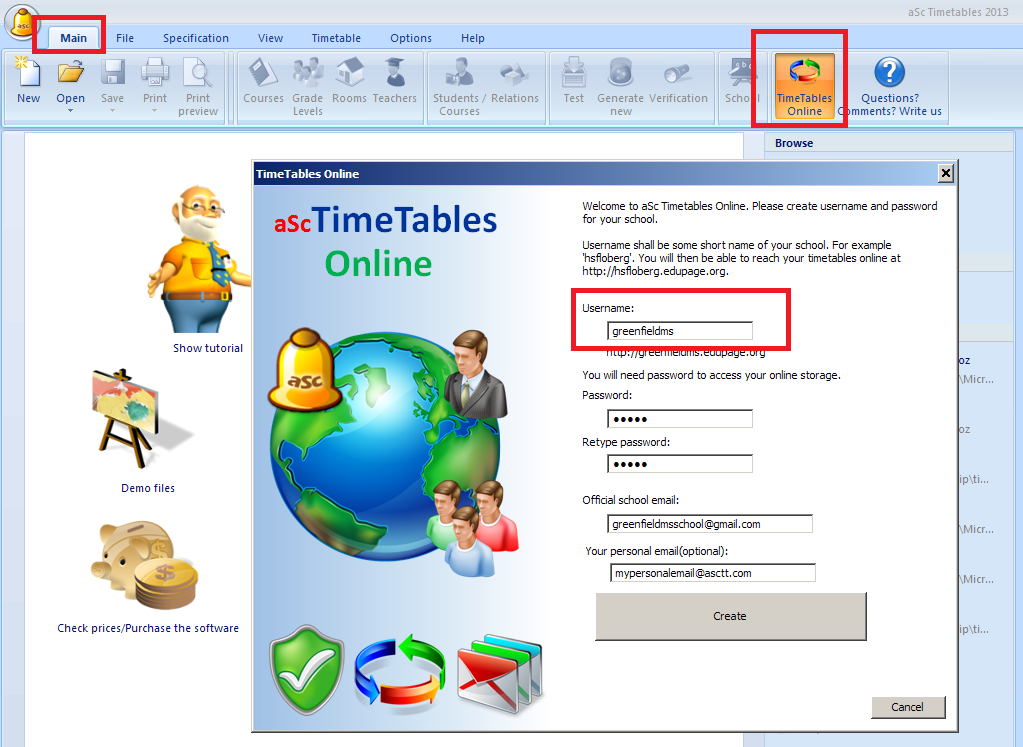Screen dimensions: 1023x747
Task: Close the TimeTables Online dialog
Action: [x=945, y=174]
